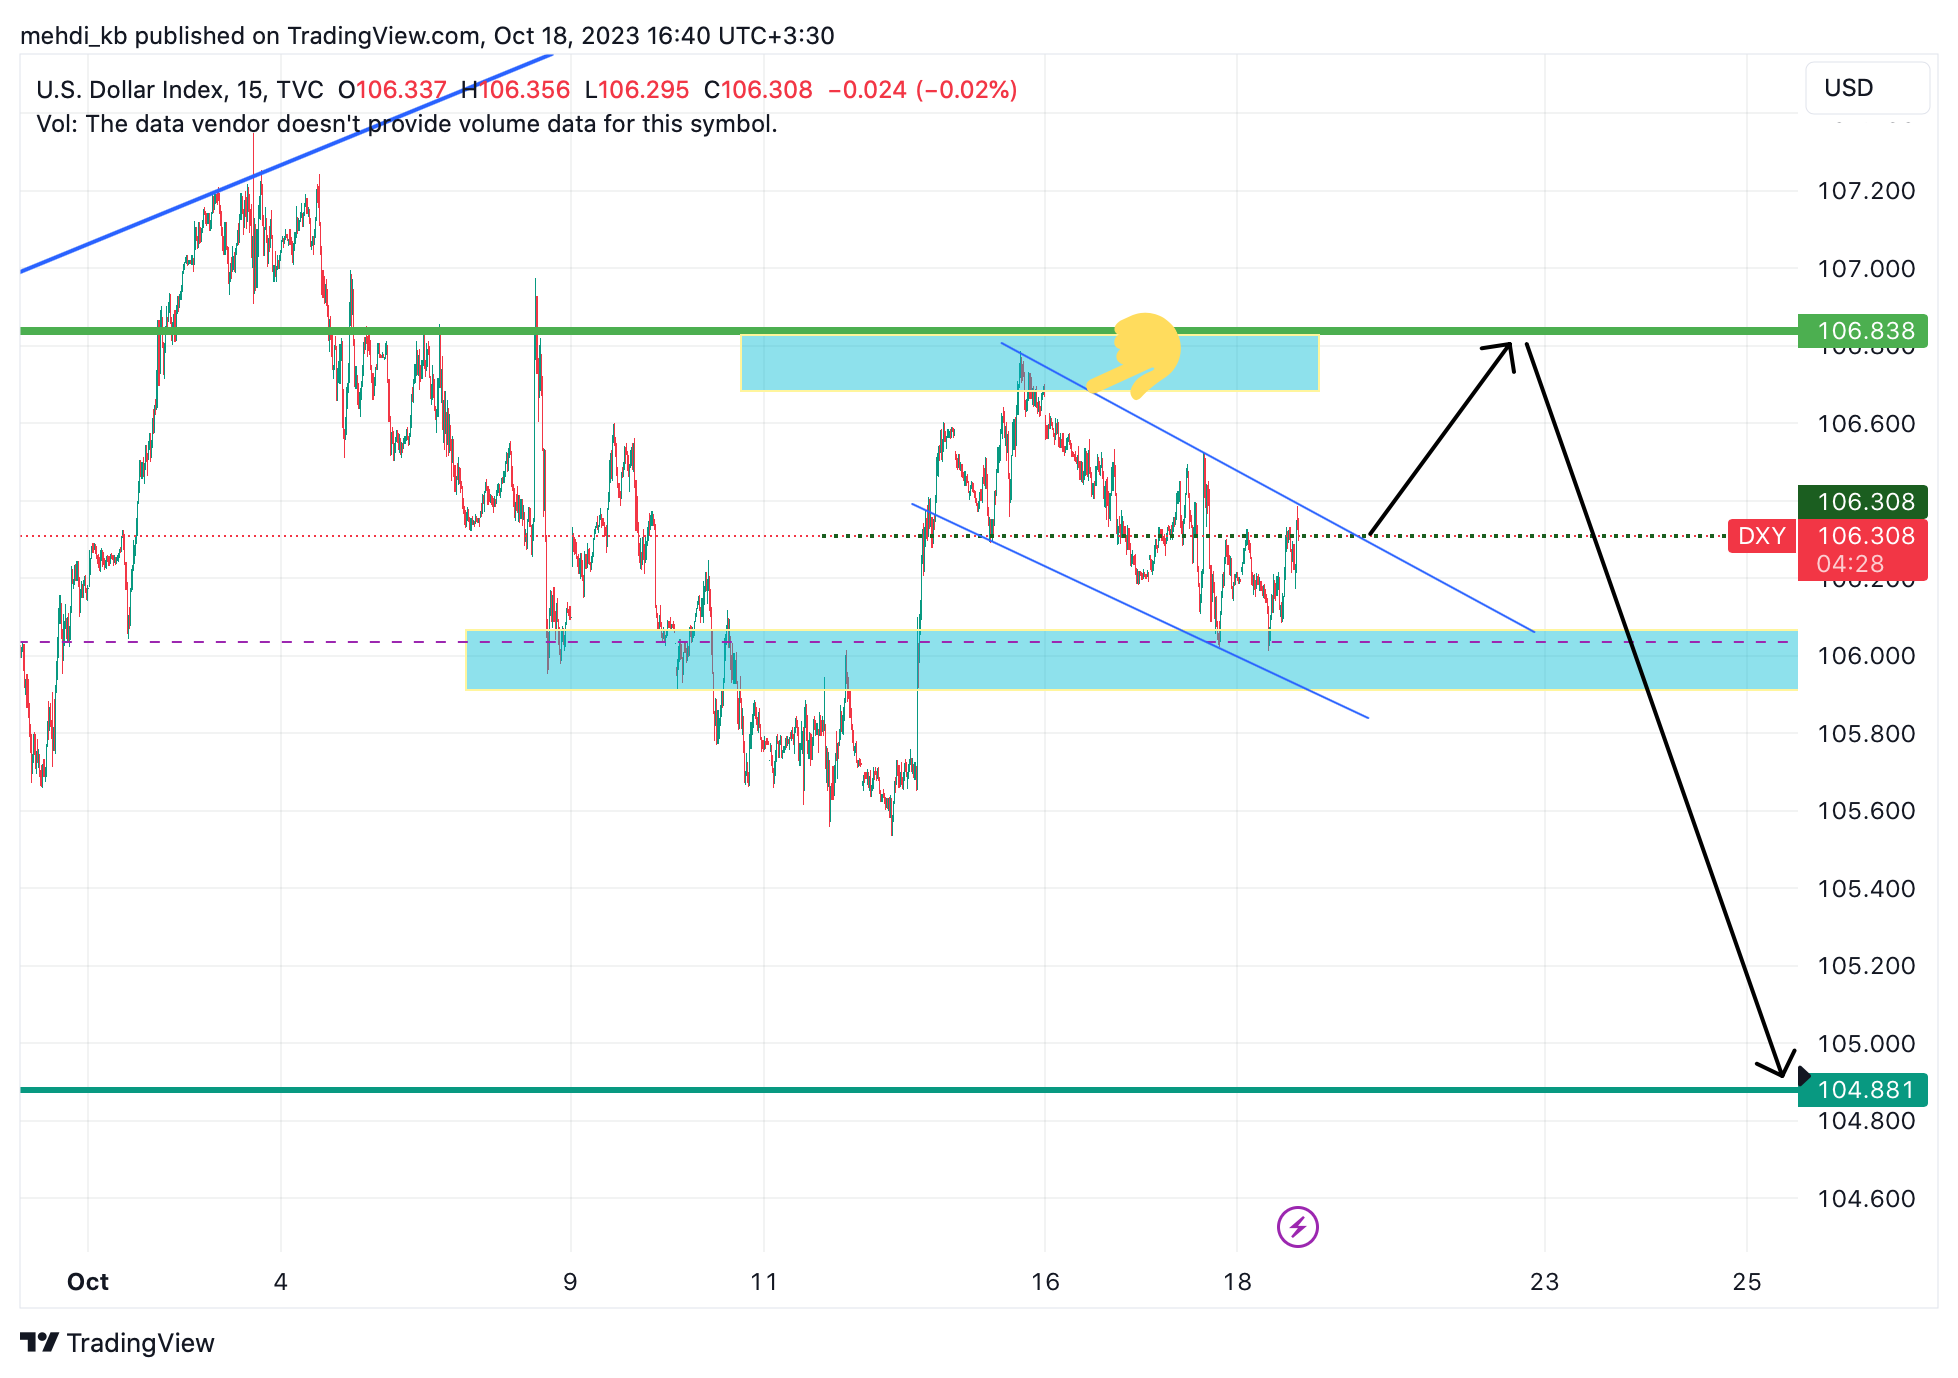Click the 105.200 price axis label

(x=1866, y=966)
